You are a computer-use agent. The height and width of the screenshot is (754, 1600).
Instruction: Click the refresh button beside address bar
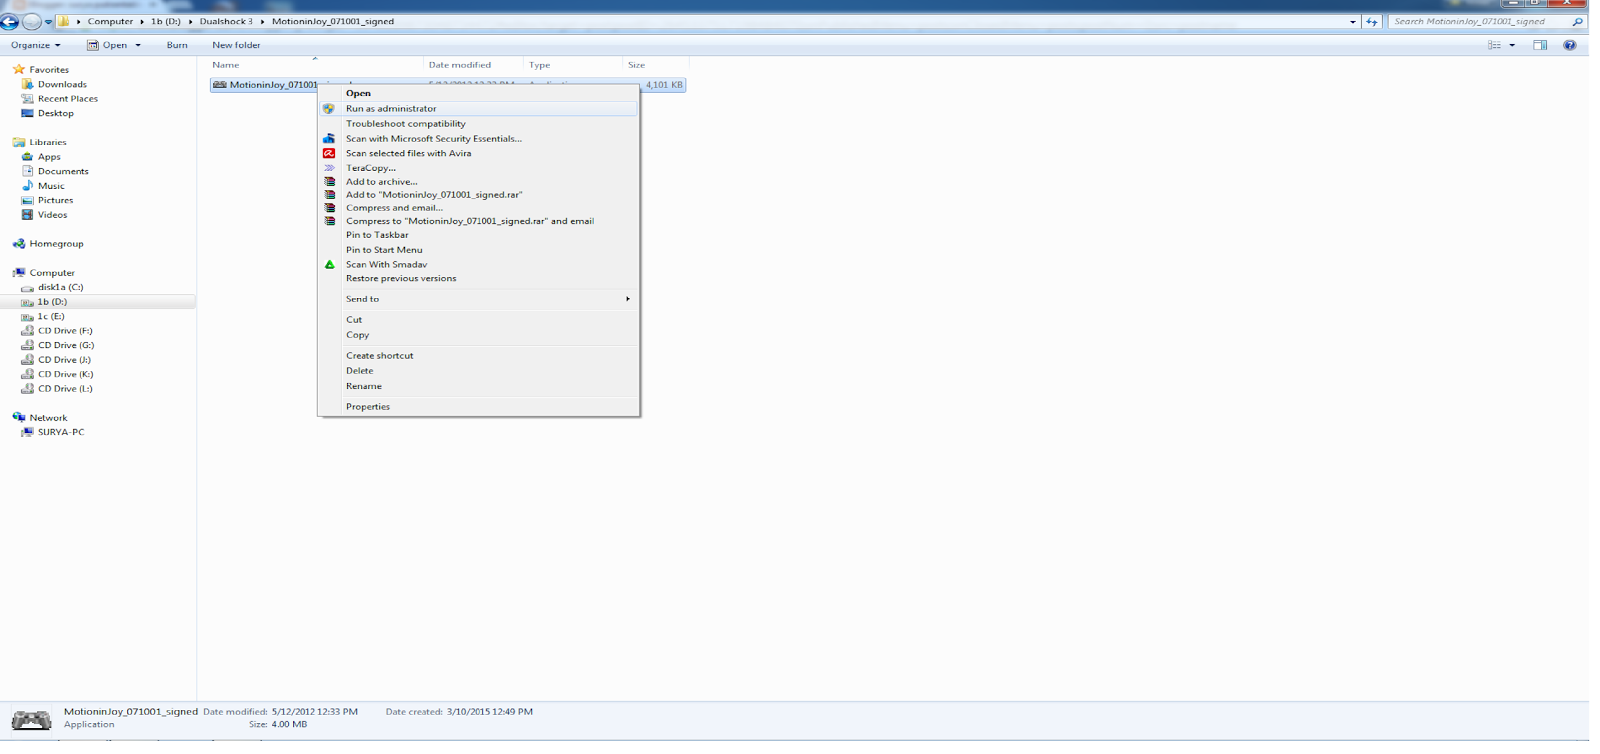click(1372, 21)
